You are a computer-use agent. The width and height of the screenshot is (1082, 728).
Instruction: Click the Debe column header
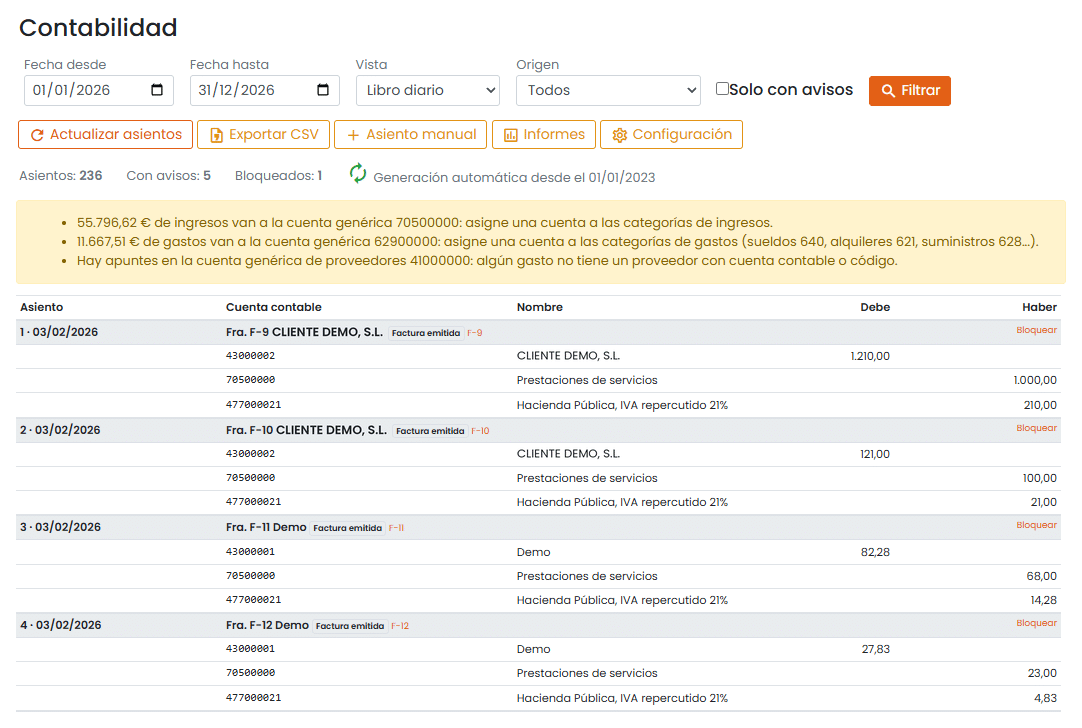pyautogui.click(x=875, y=308)
